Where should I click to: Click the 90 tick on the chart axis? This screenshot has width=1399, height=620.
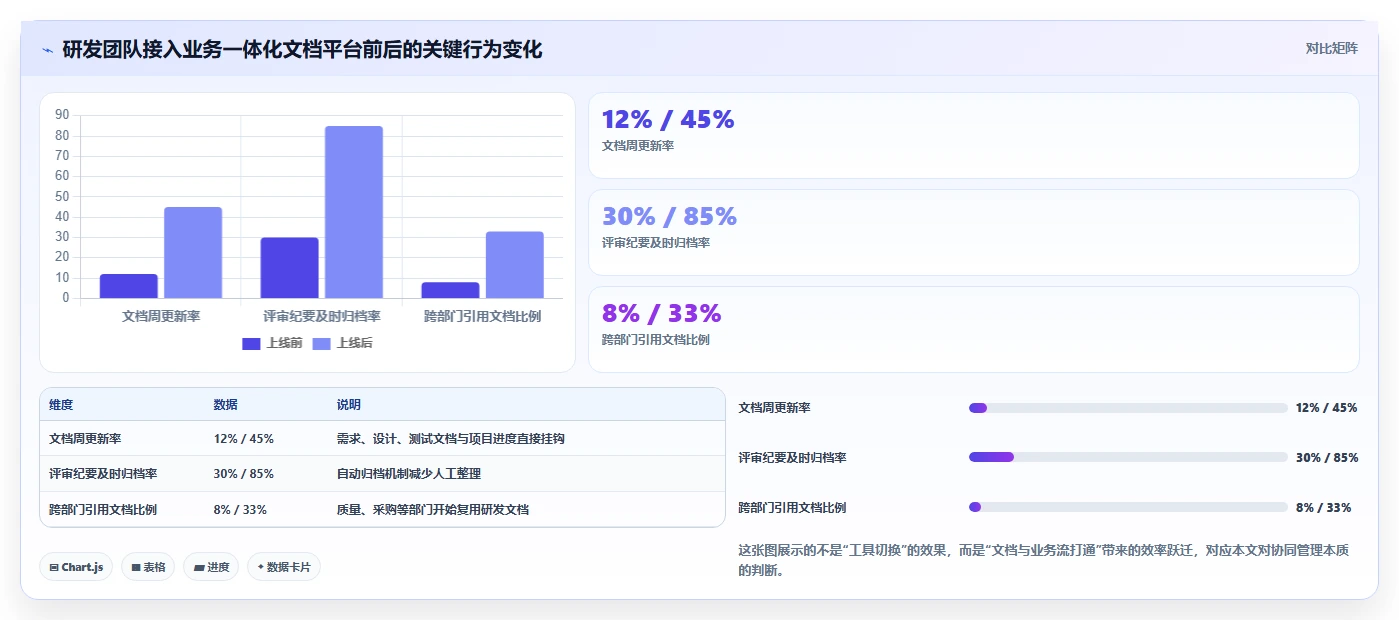click(63, 115)
